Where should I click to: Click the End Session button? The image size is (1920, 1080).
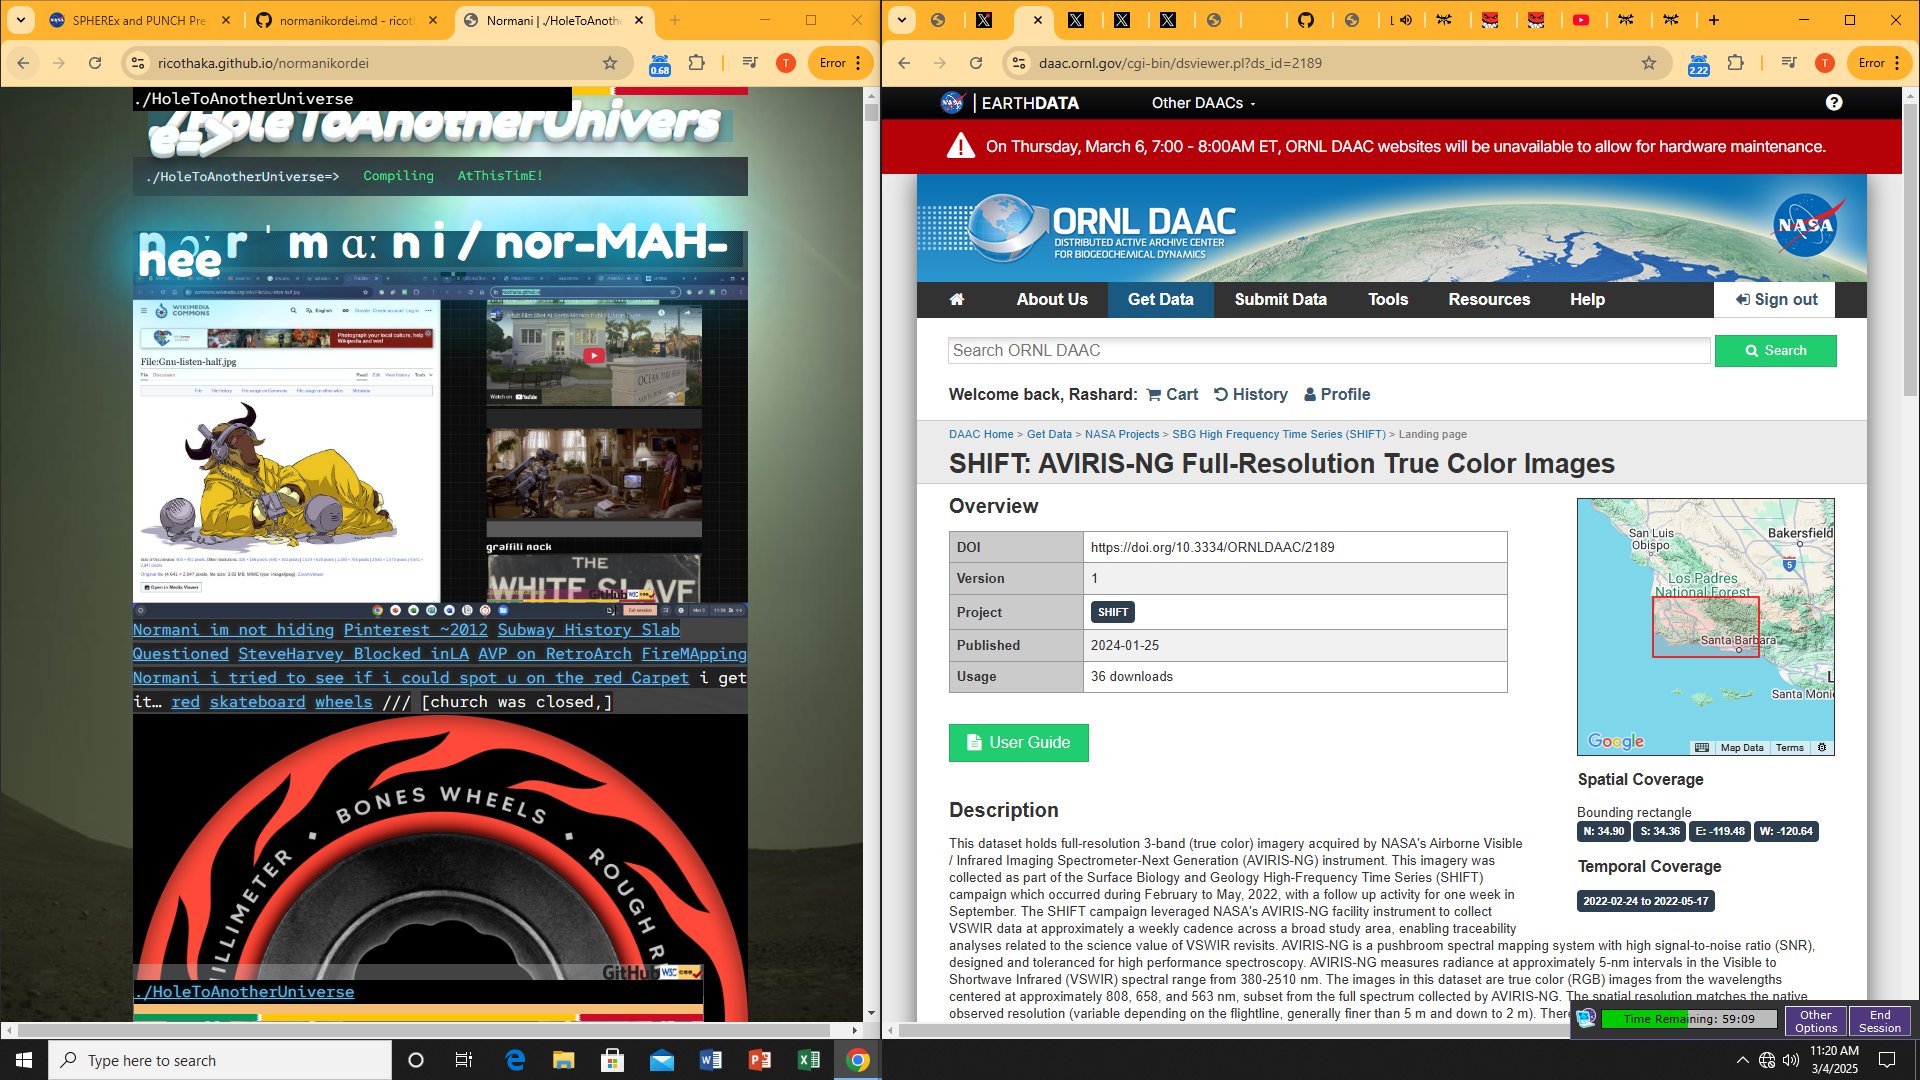click(x=1880, y=1021)
